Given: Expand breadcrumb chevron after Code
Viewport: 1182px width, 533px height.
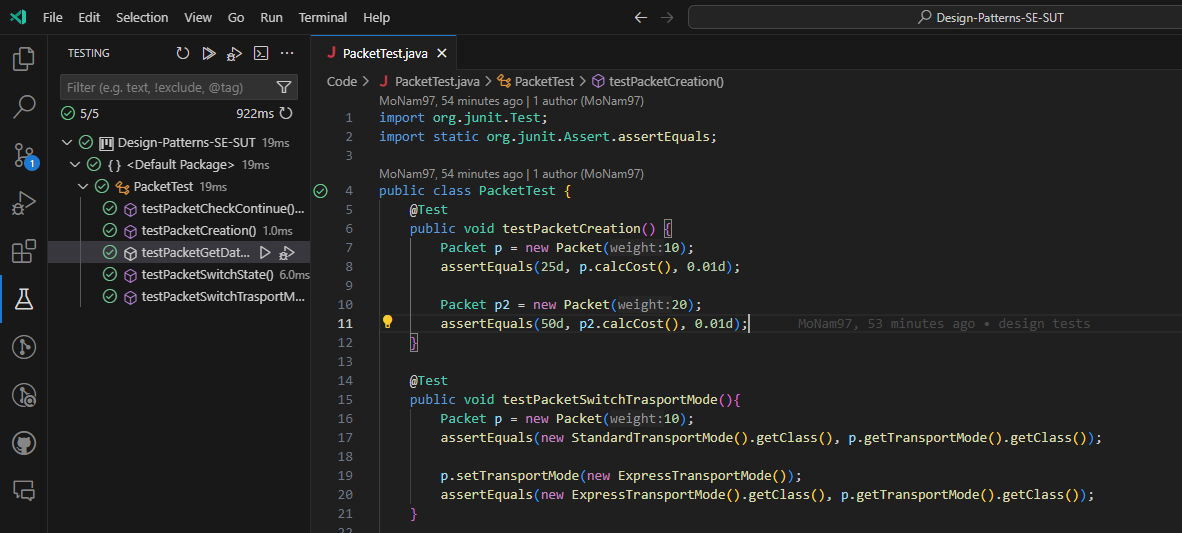Looking at the screenshot, I should click(366, 81).
